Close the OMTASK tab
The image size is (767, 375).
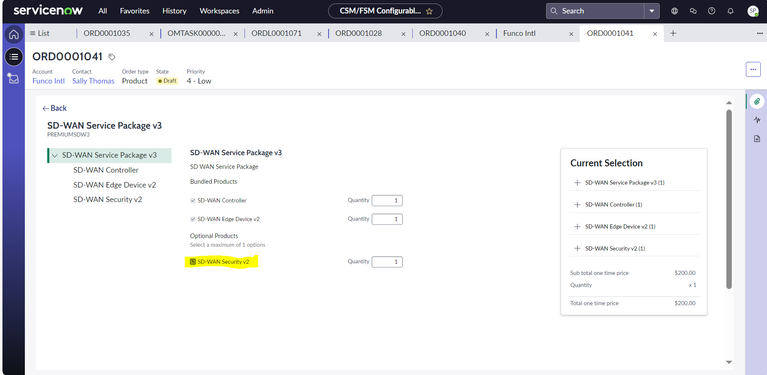tap(235, 34)
